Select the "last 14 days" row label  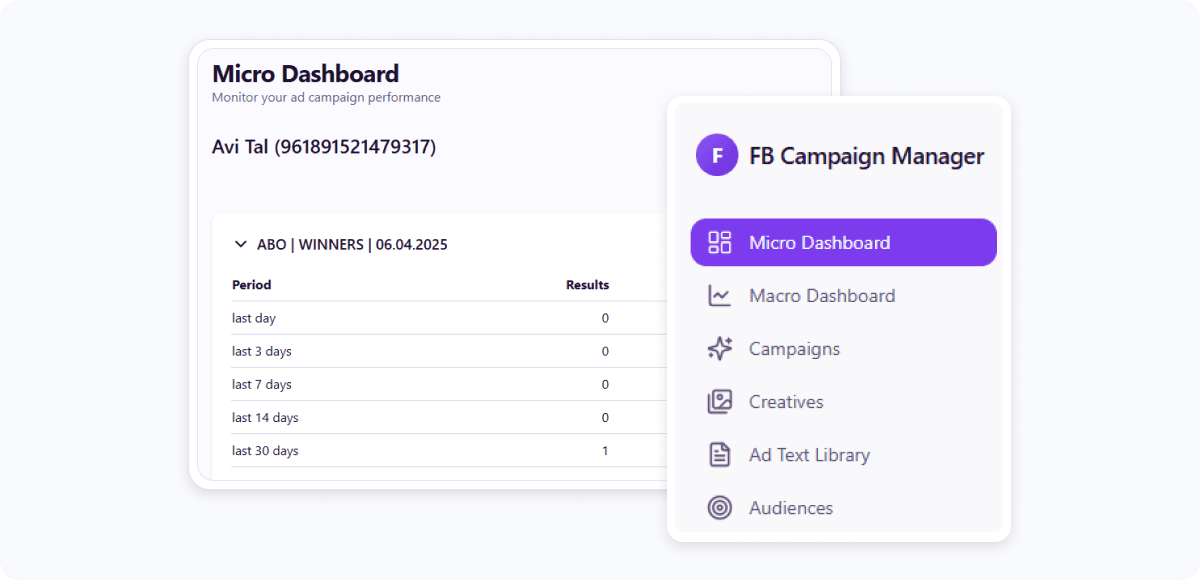pos(265,417)
